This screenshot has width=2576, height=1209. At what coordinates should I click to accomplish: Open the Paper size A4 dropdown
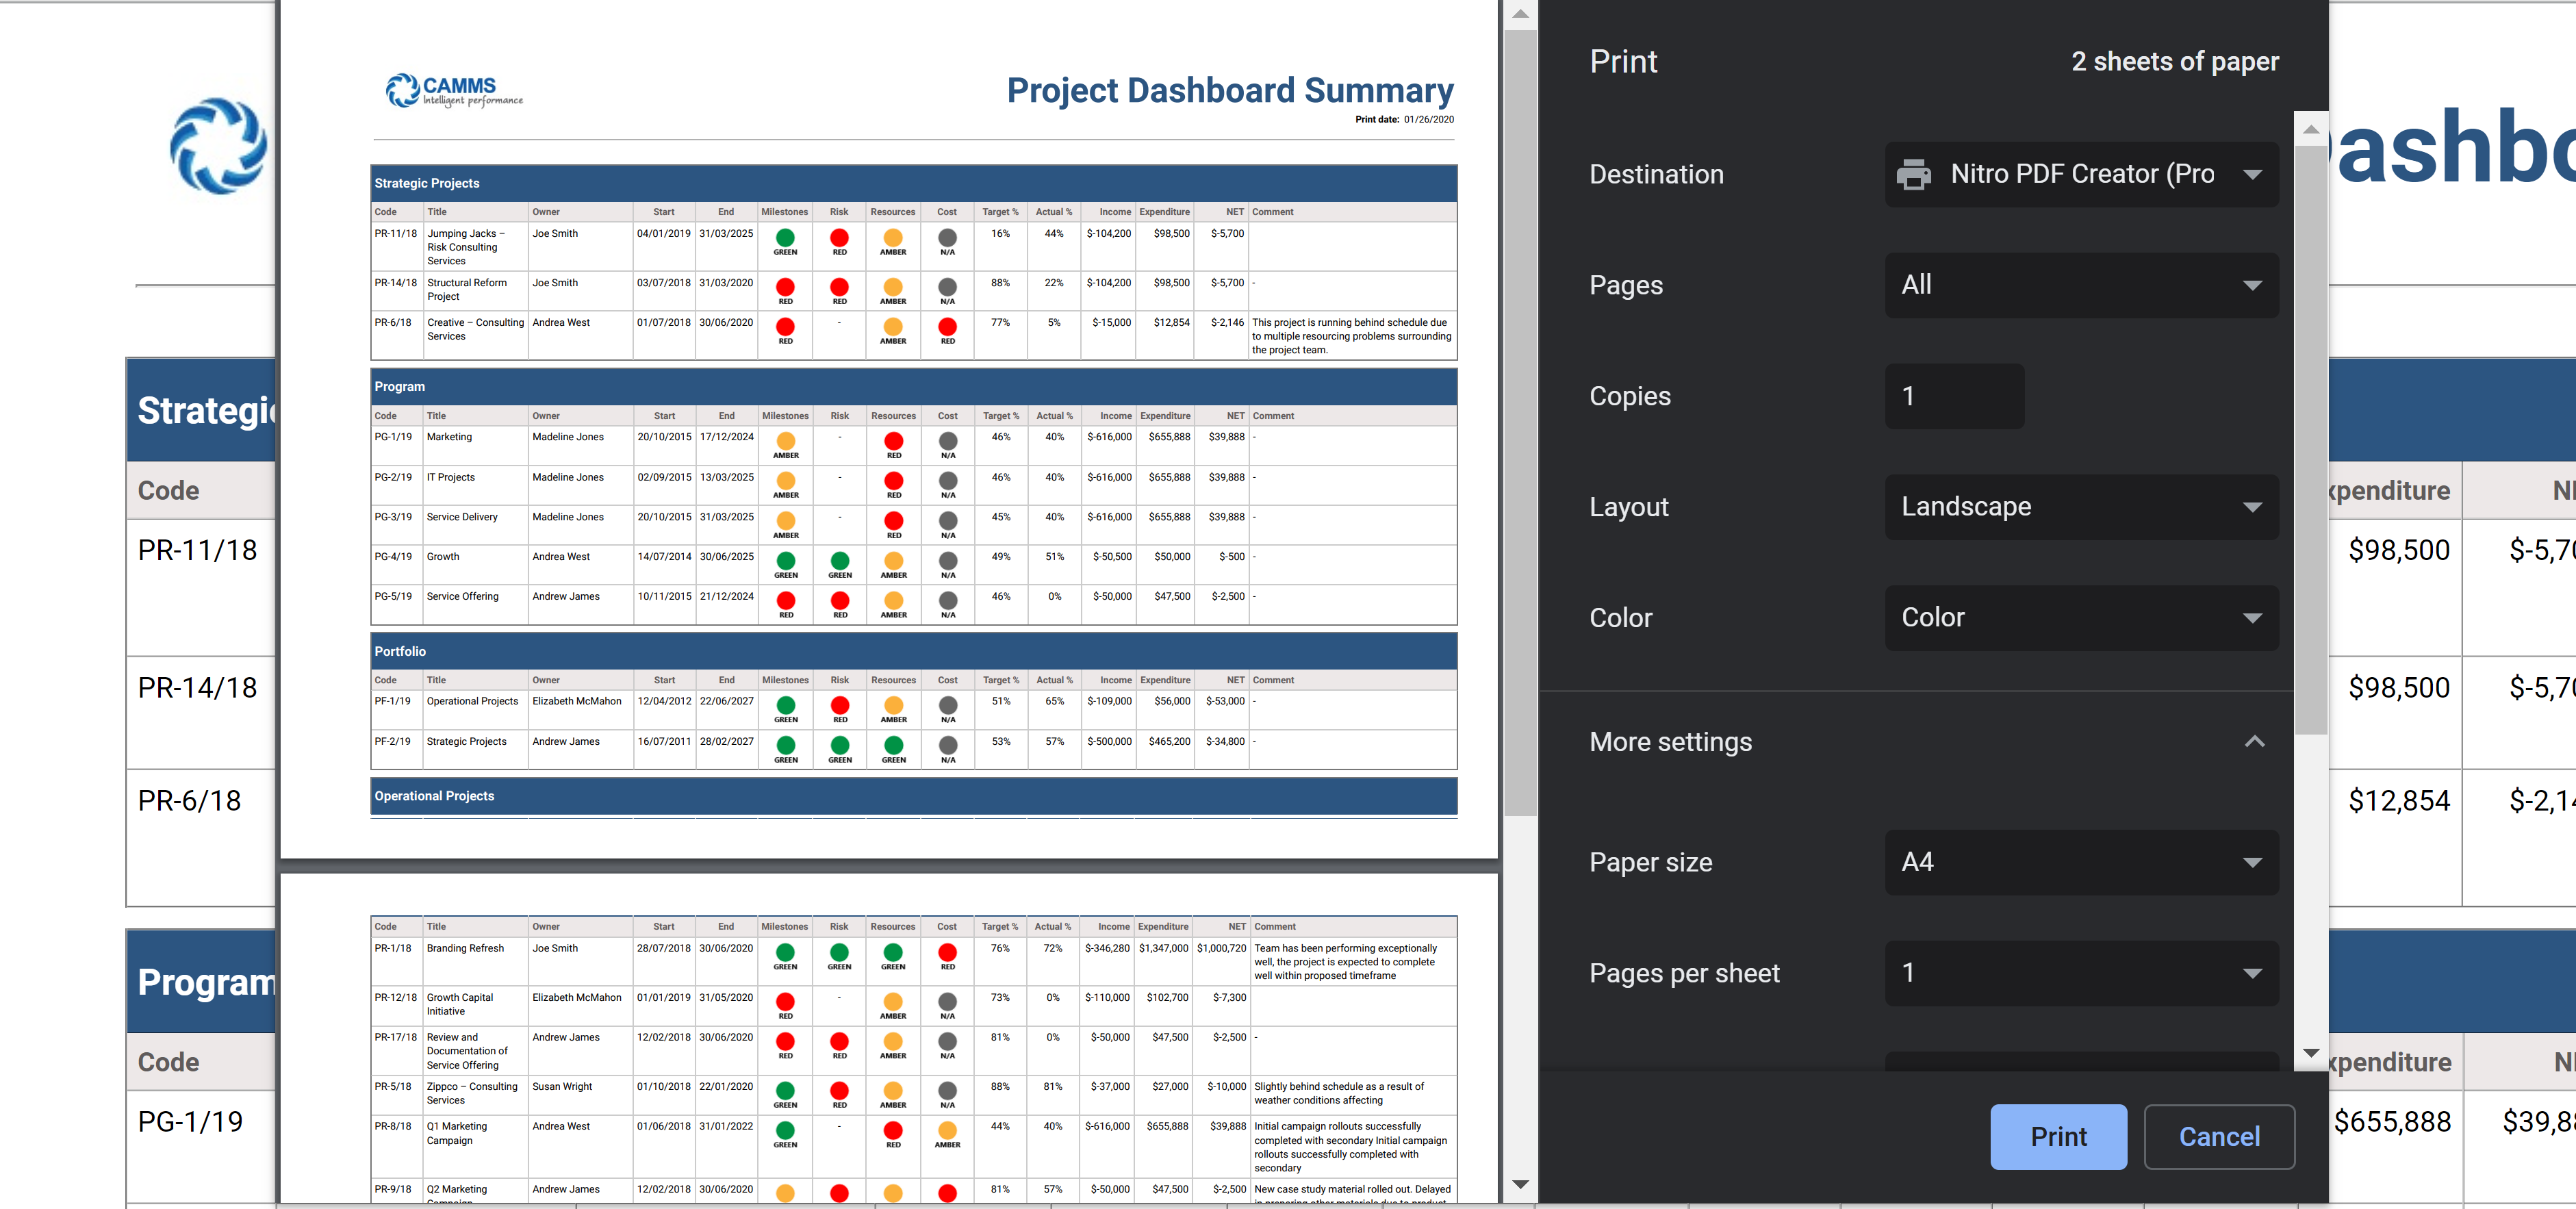tap(2081, 863)
